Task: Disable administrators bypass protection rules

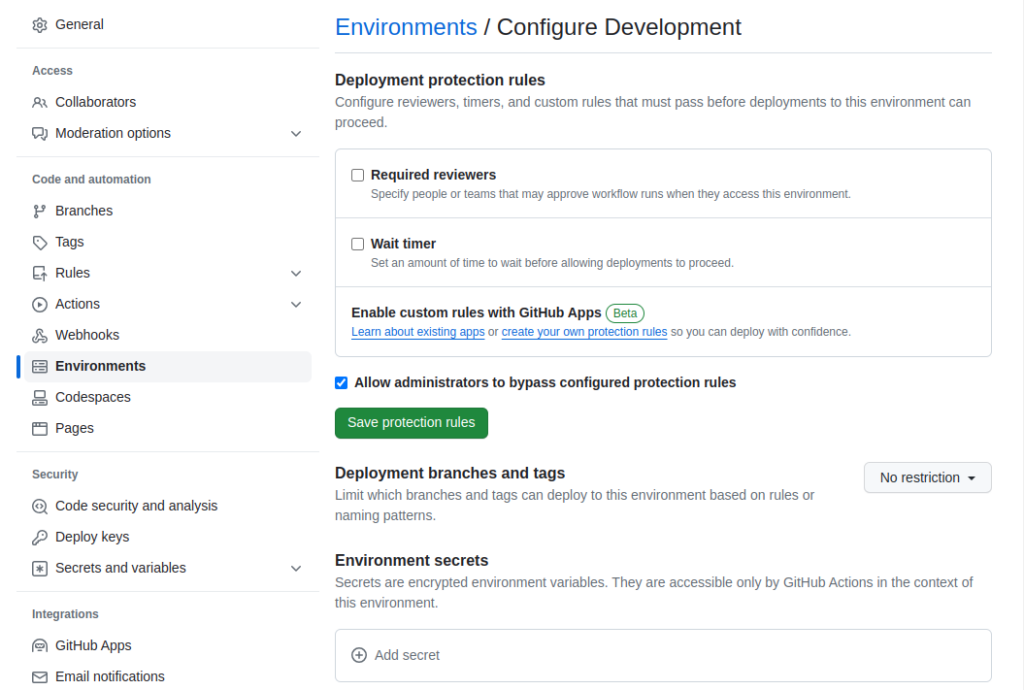Action: point(341,382)
